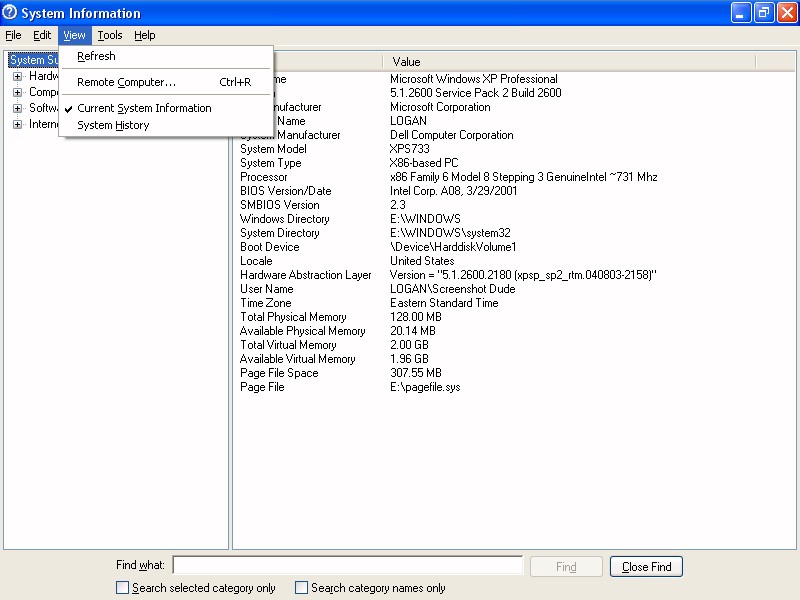The image size is (800, 600).
Task: Select the User Name row label
Action: coord(267,289)
